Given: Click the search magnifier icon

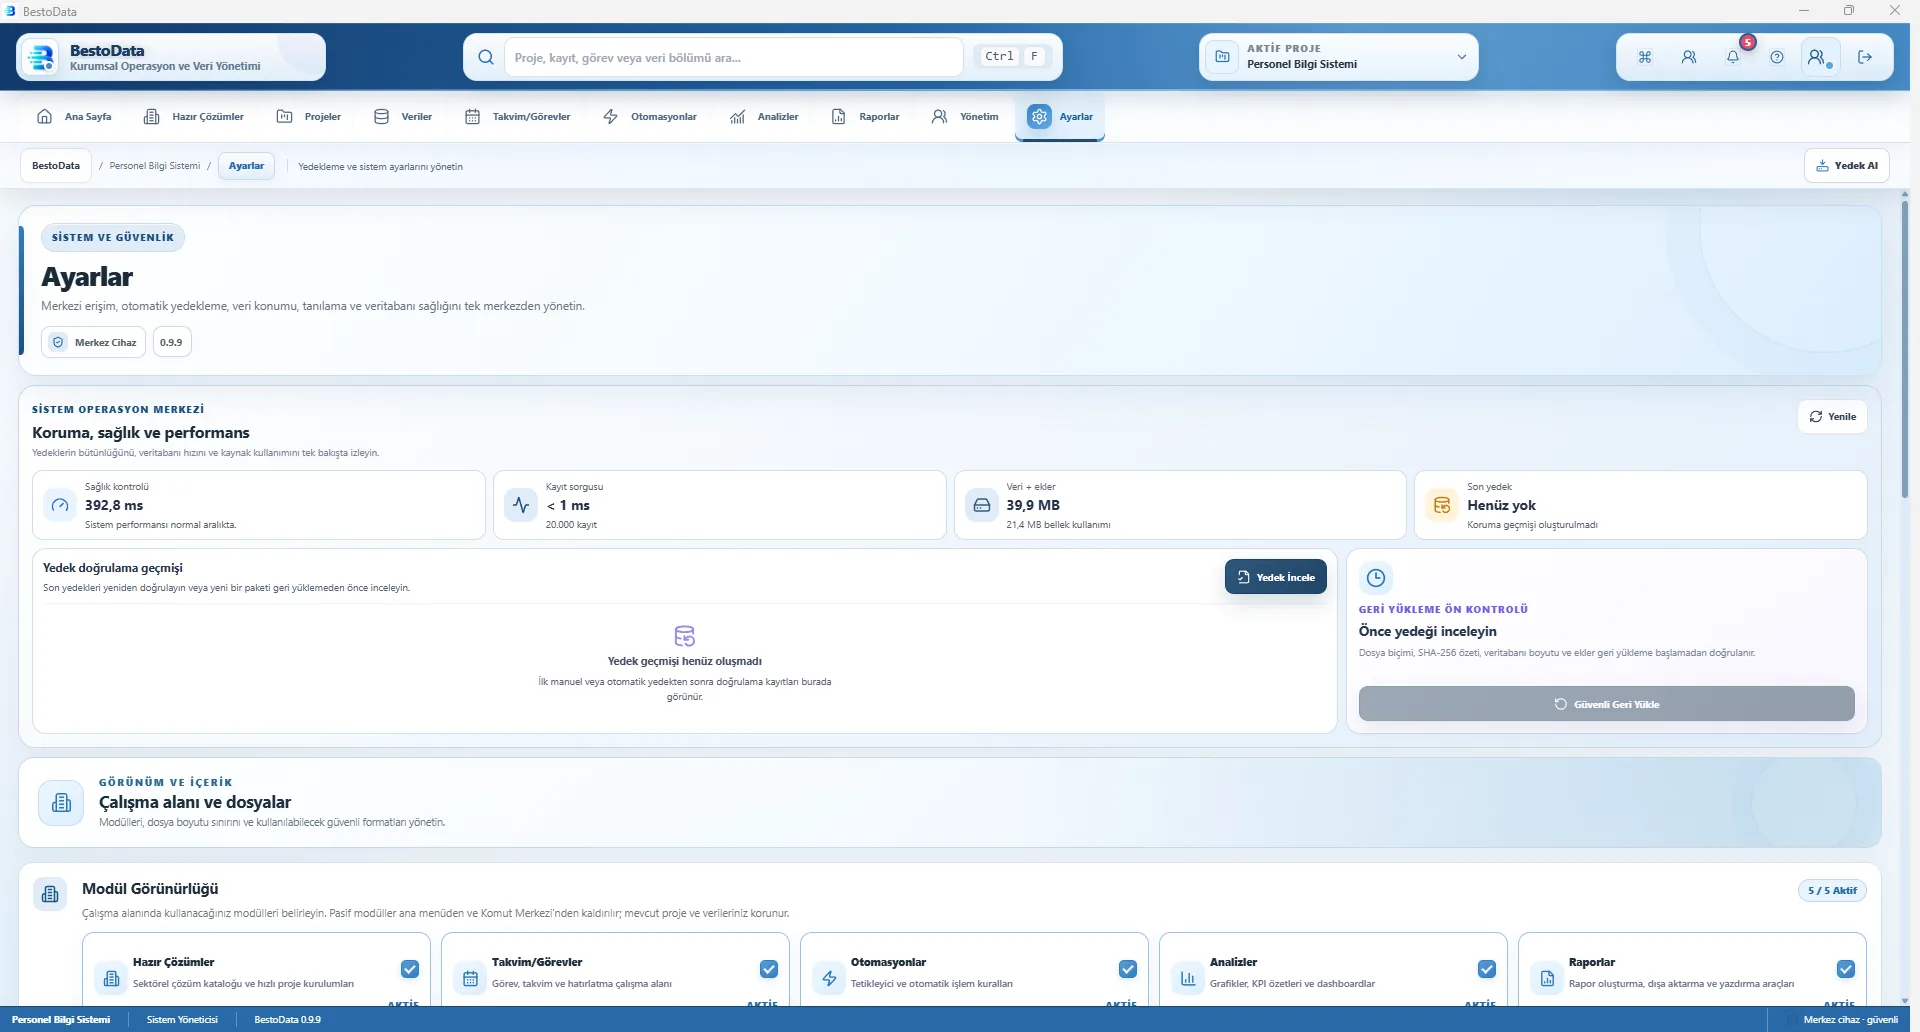Looking at the screenshot, I should coord(486,57).
